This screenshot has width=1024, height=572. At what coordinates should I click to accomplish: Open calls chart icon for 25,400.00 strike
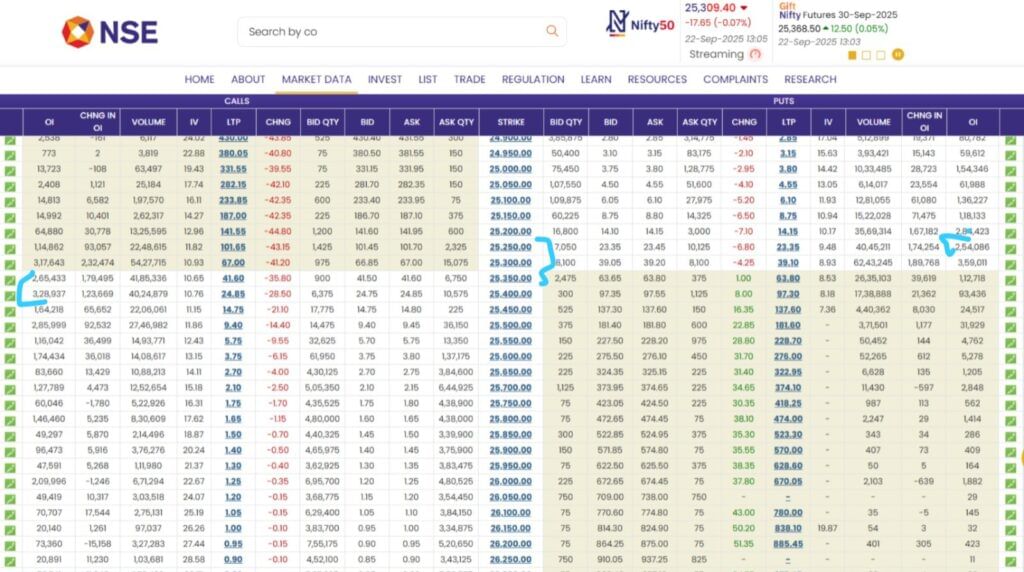tap(10, 294)
